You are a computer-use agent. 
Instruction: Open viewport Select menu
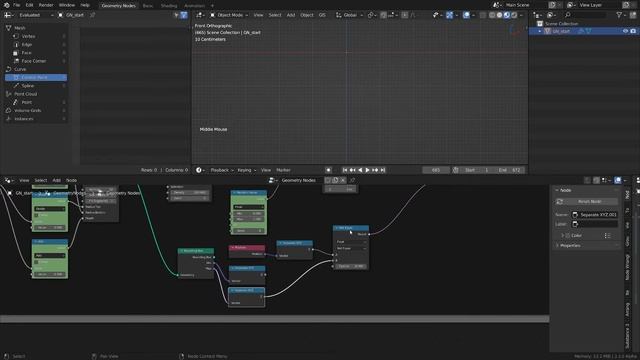pos(275,15)
